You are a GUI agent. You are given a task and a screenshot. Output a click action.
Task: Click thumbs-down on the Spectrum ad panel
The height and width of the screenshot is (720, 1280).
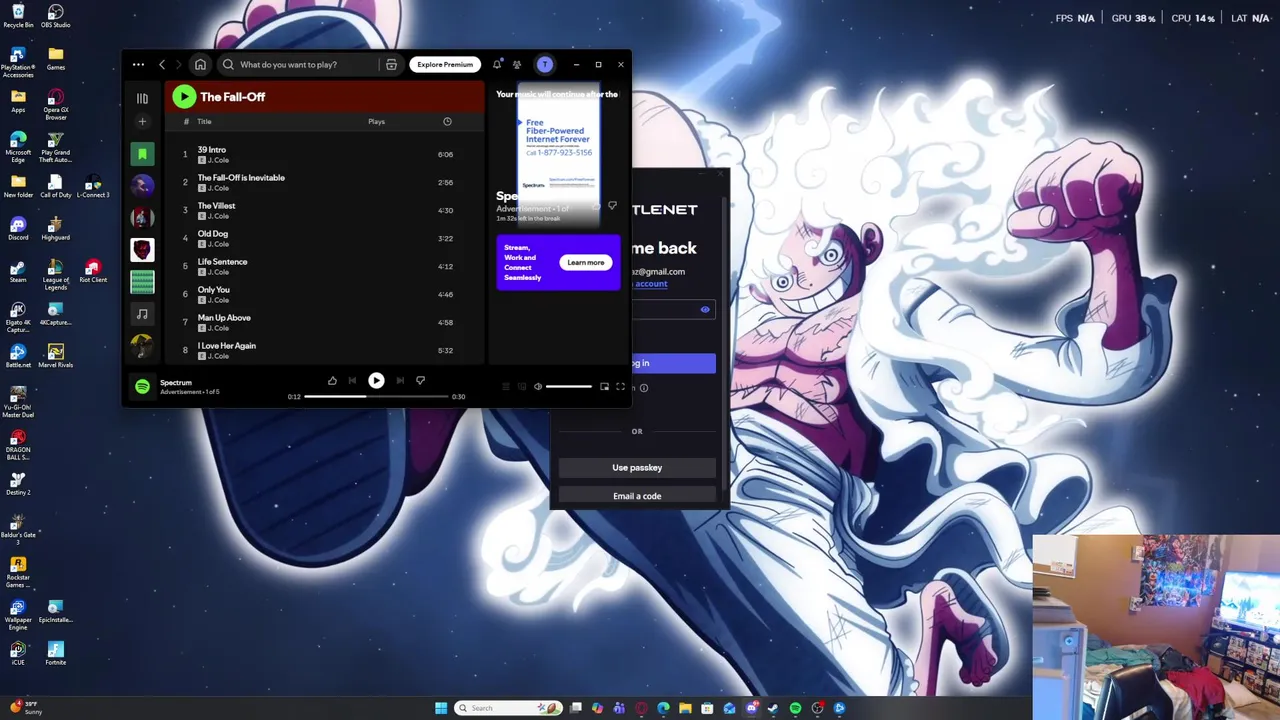click(x=612, y=205)
